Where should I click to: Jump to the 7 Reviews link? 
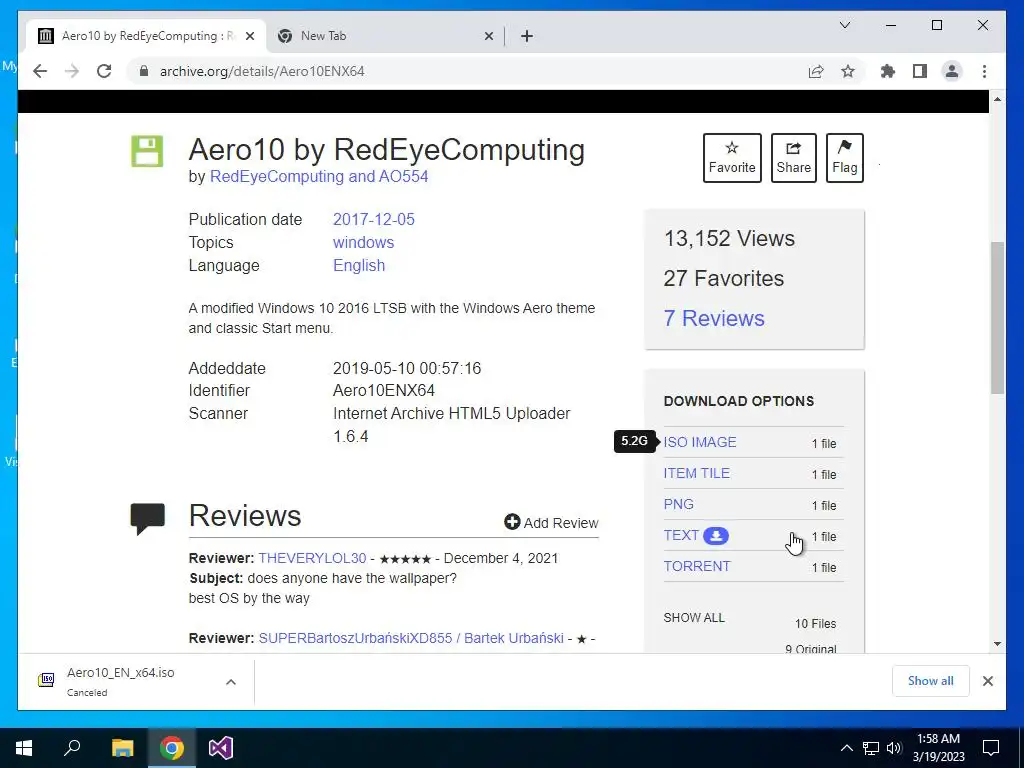click(x=714, y=318)
